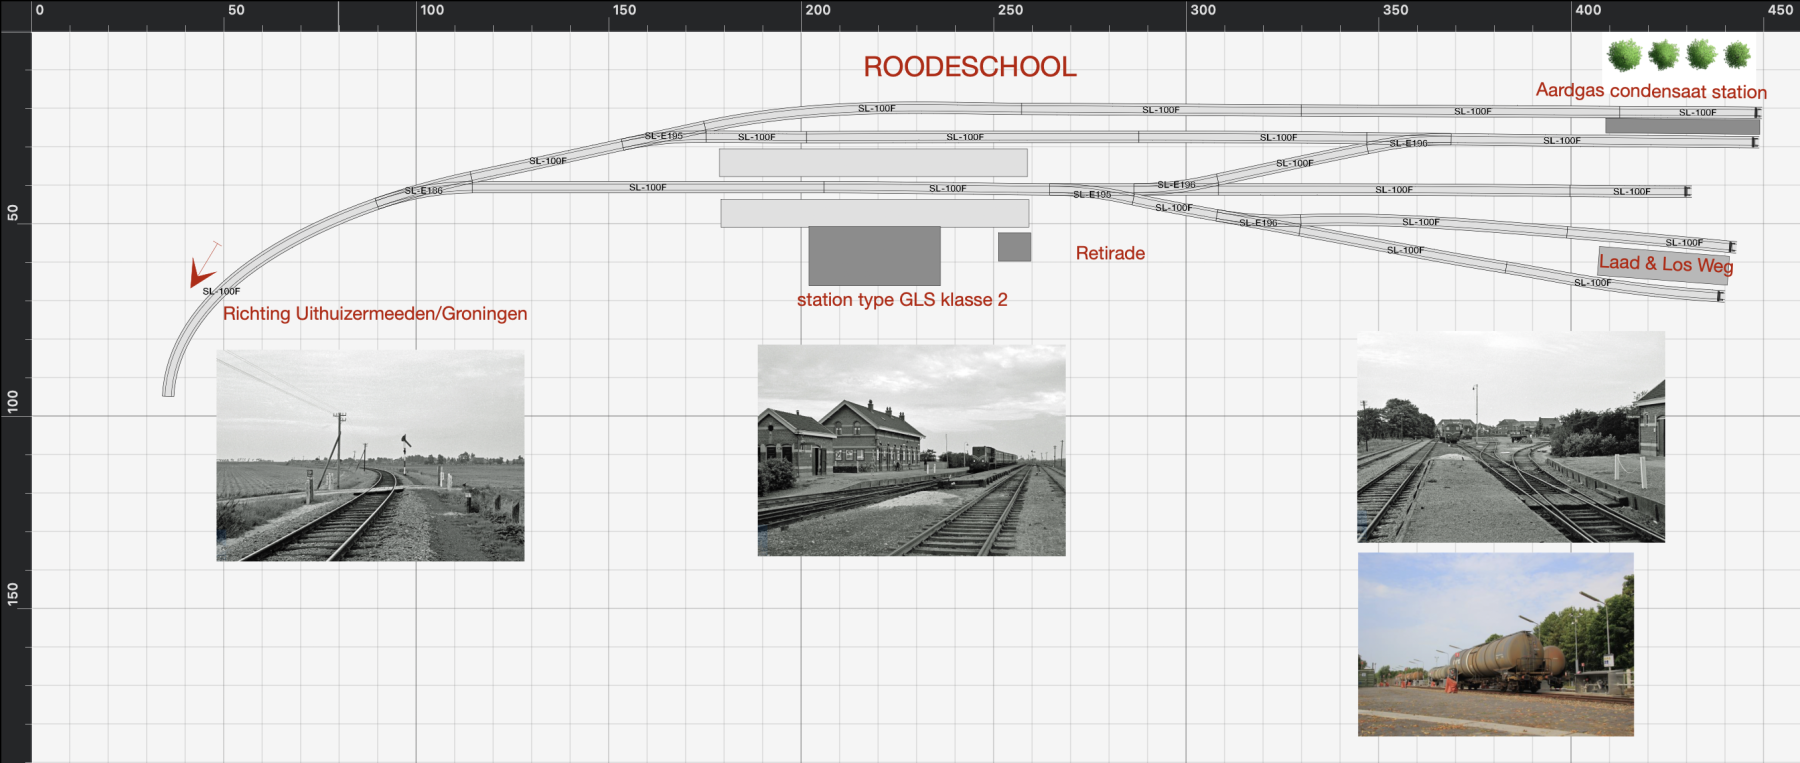Click the 0 origin mark on horizontal ruler
Viewport: 1800px width, 763px height.
click(x=39, y=10)
